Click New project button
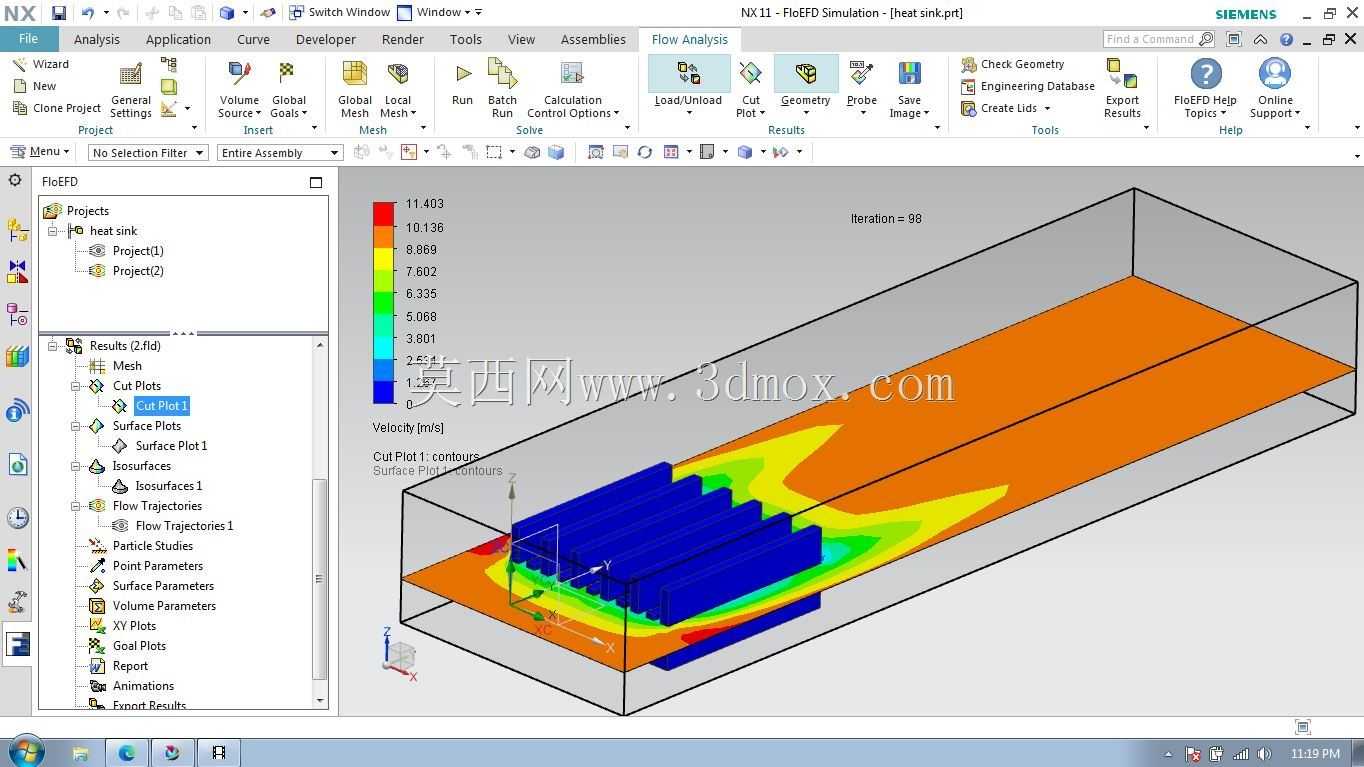This screenshot has height=767, width=1364. point(34,86)
